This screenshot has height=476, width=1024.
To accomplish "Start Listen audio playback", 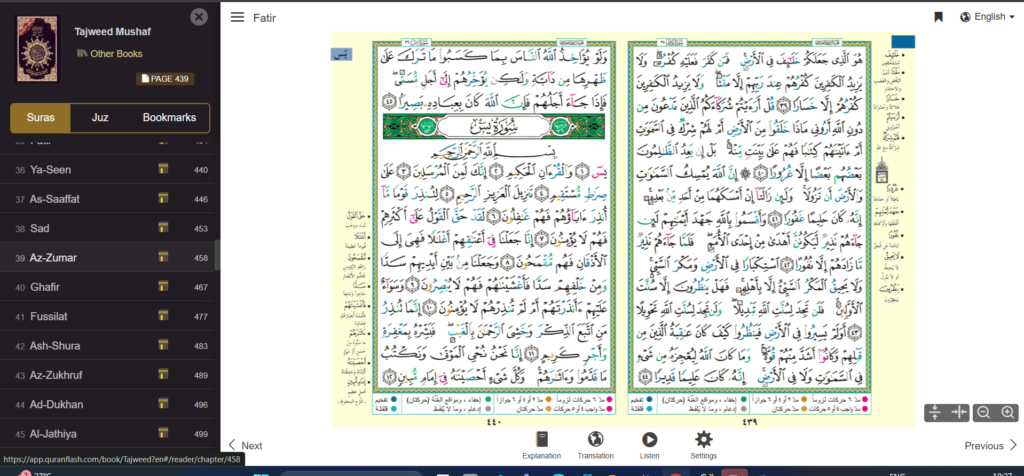I will point(649,445).
